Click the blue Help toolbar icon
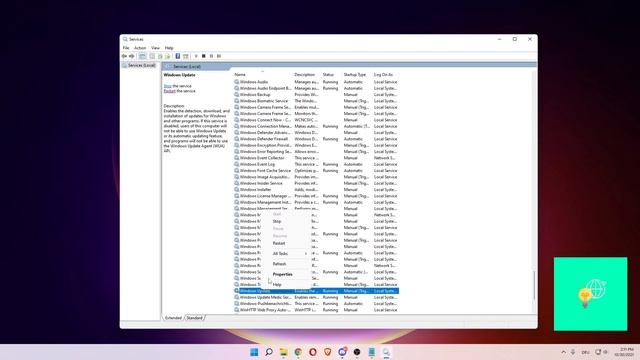 click(178, 56)
